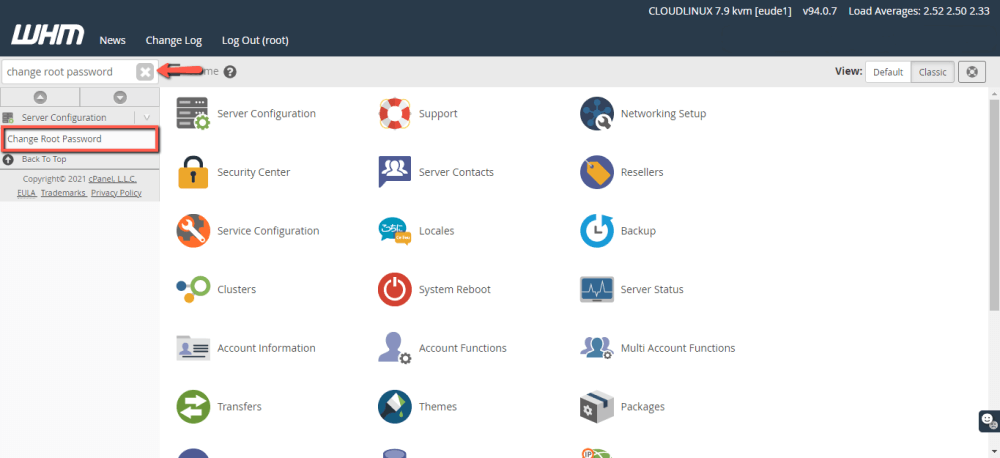Open the Server Contacts icon
This screenshot has width=1000, height=458.
coord(395,172)
